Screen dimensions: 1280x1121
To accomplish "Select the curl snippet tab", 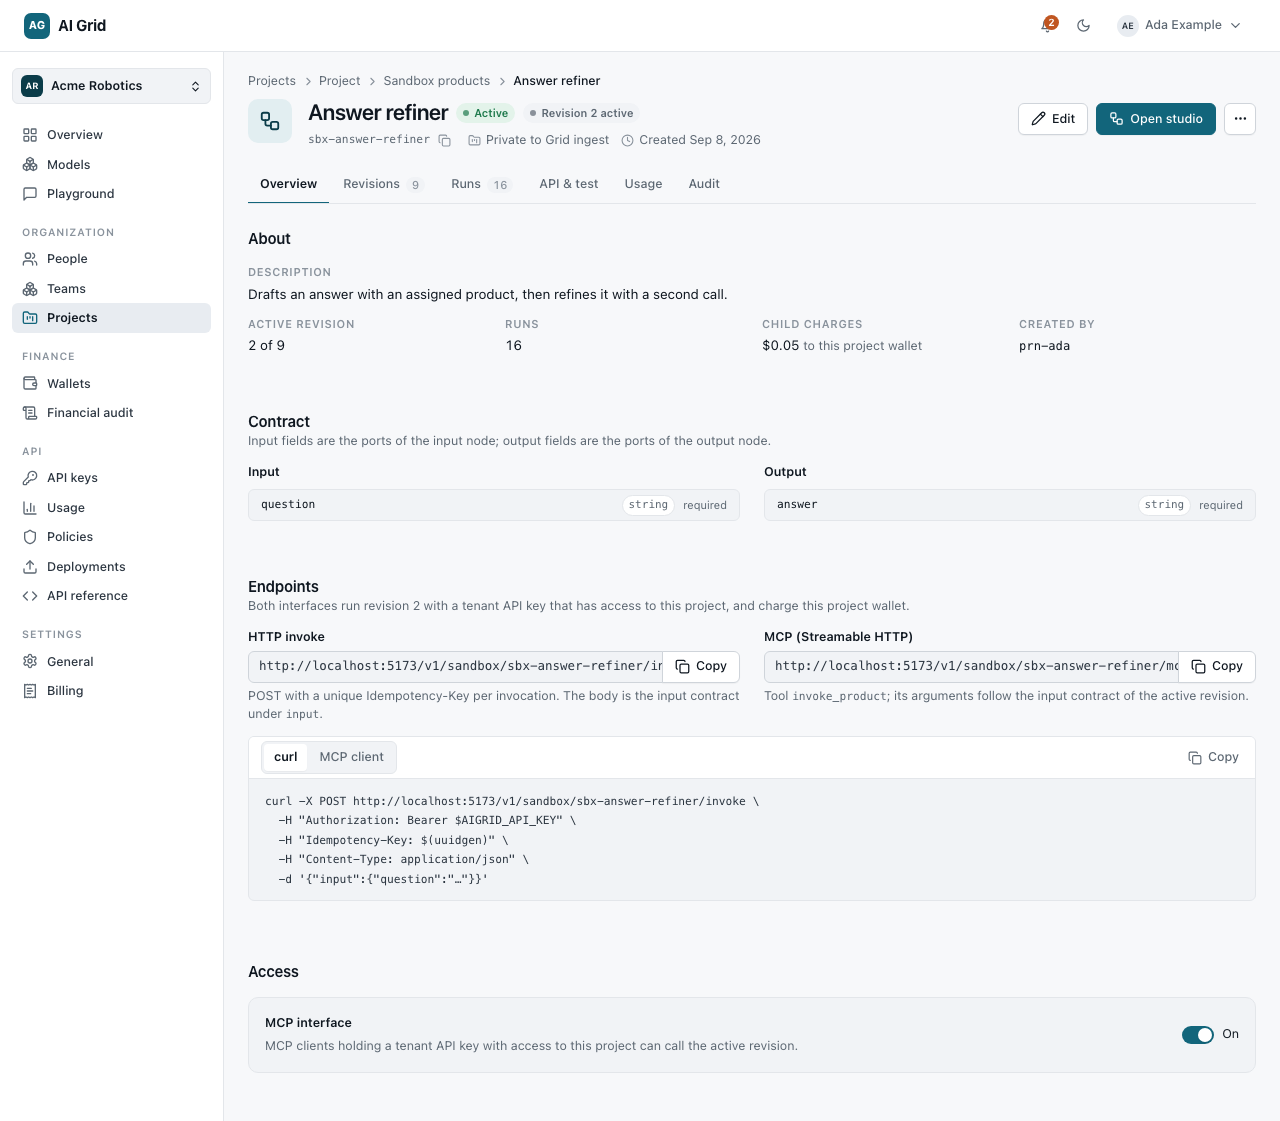I will pyautogui.click(x=286, y=758).
